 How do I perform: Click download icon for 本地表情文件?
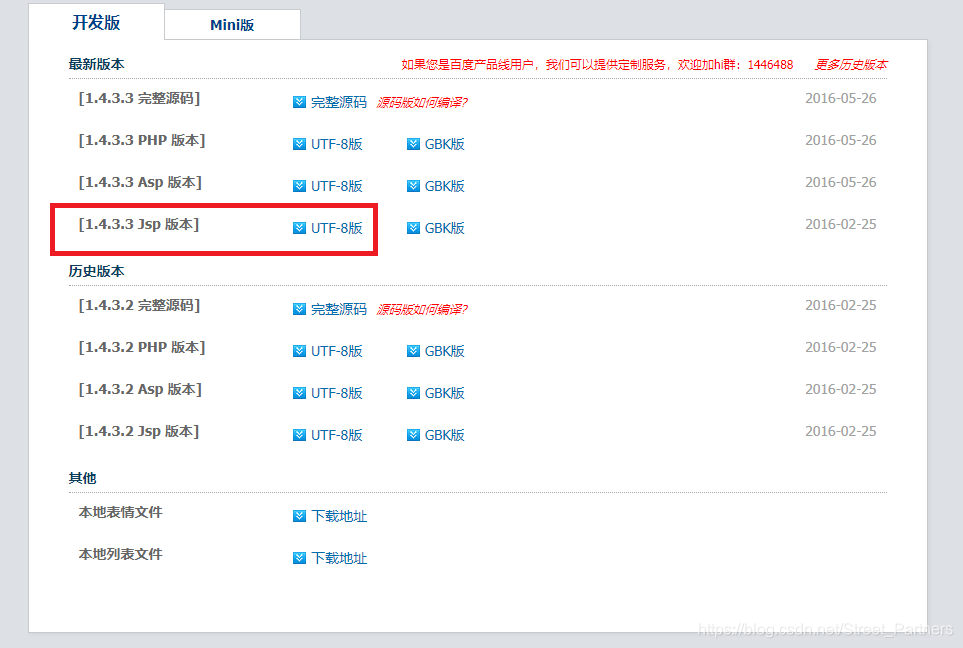(299, 516)
